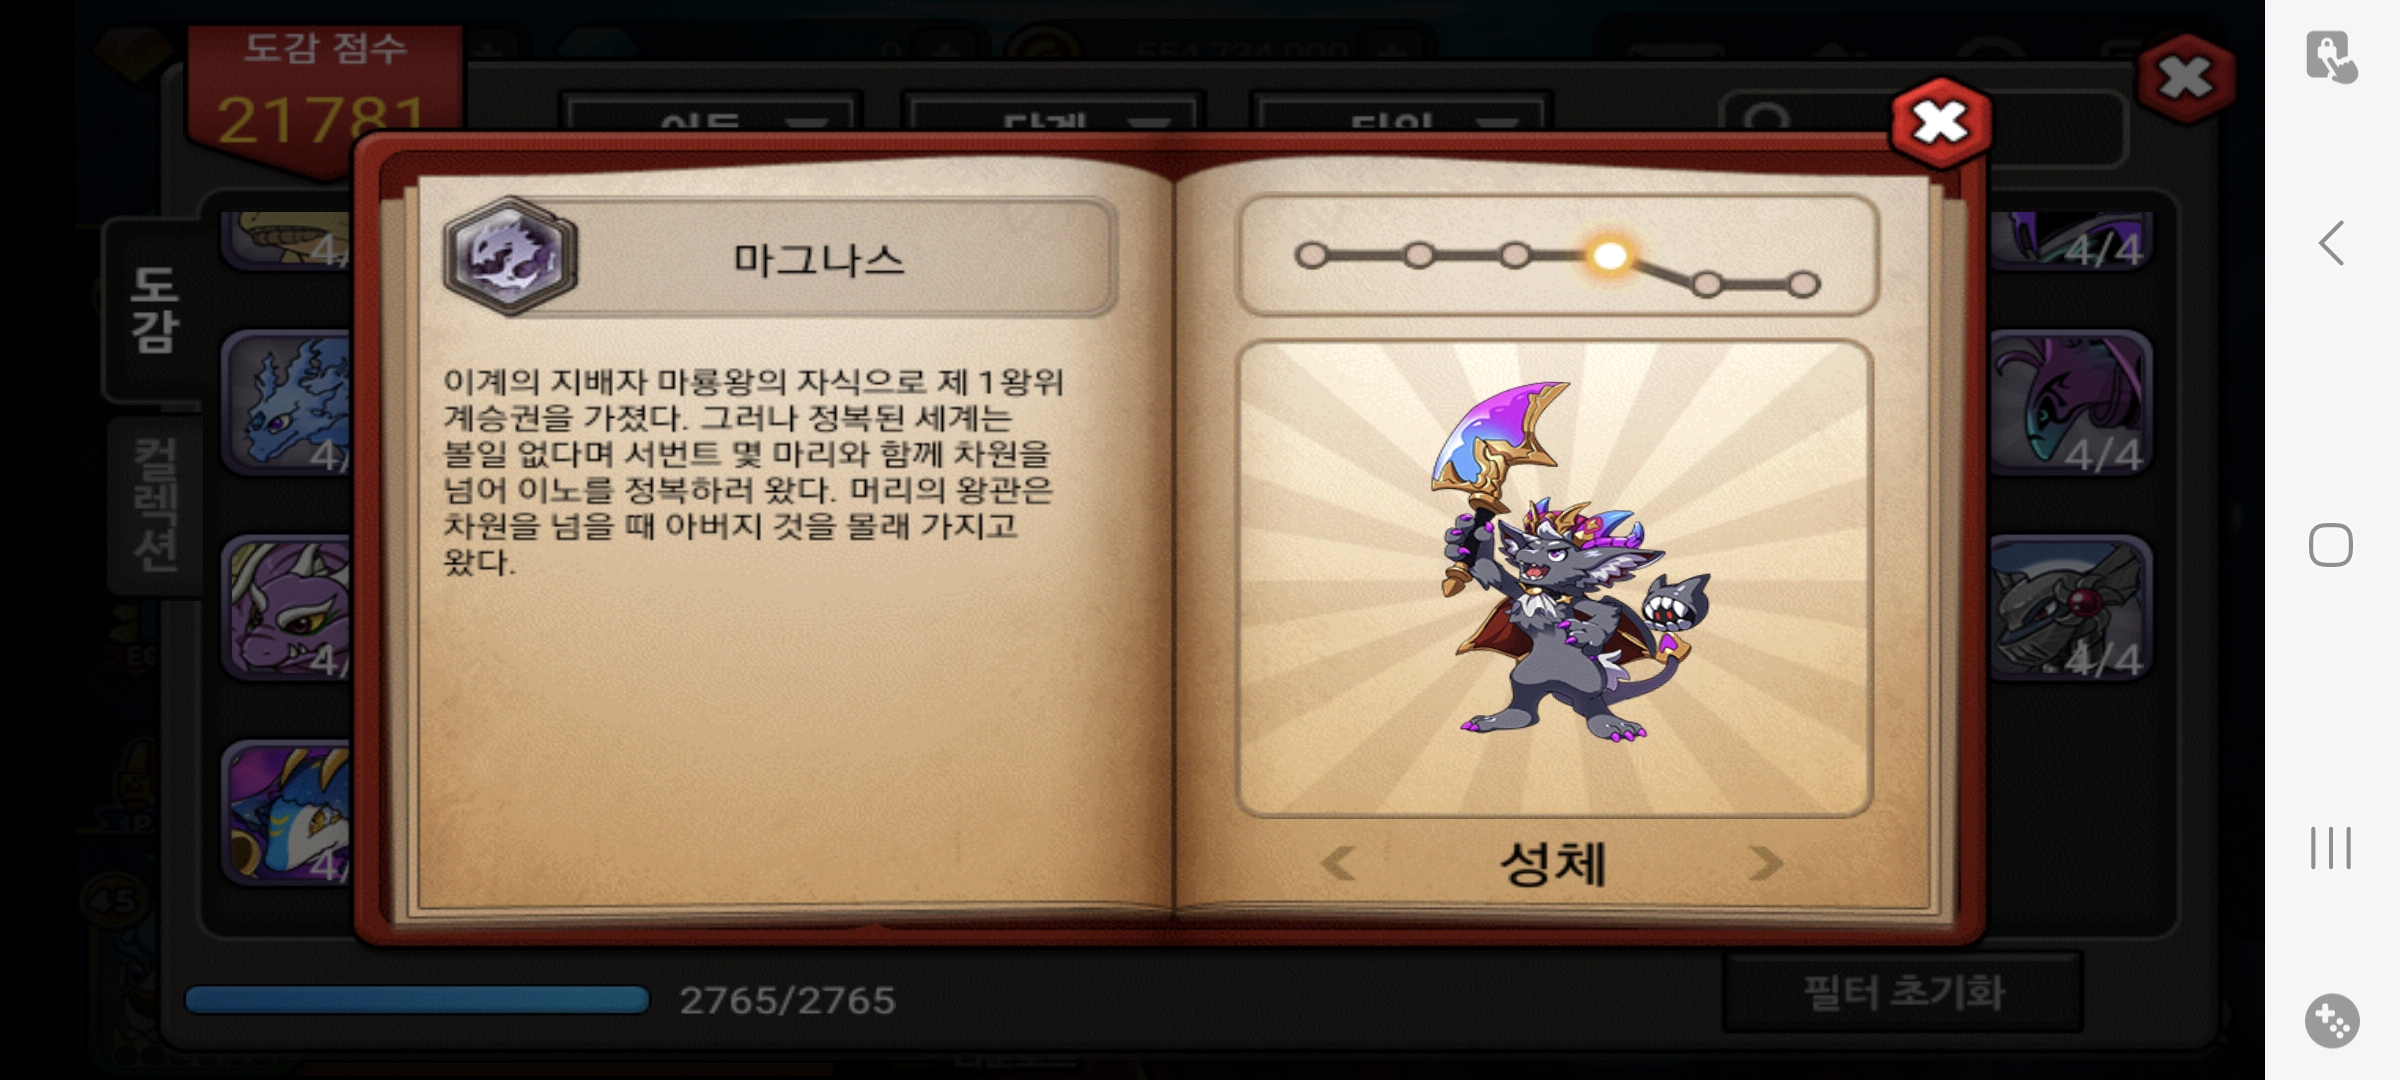The image size is (2400, 1080).
Task: Select the third evolution stage dot
Action: click(x=1514, y=256)
